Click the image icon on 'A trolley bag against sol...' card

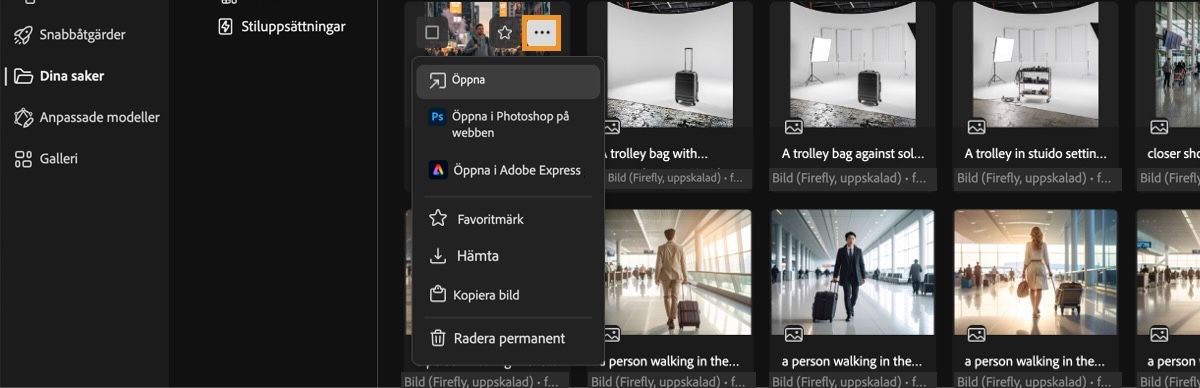[x=793, y=127]
